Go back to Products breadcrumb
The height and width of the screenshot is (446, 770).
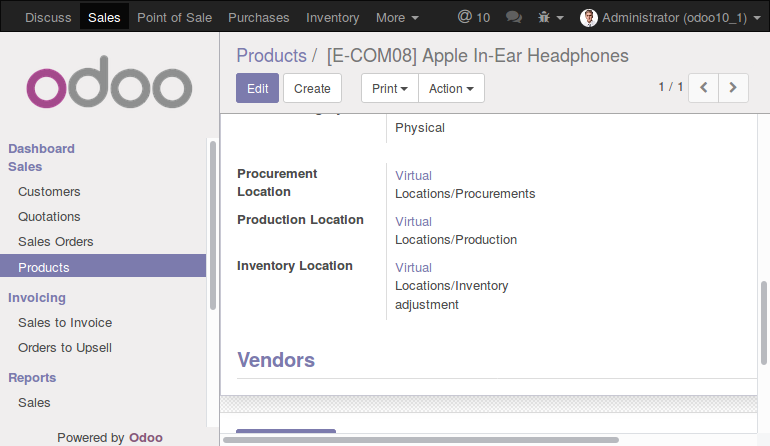point(272,56)
